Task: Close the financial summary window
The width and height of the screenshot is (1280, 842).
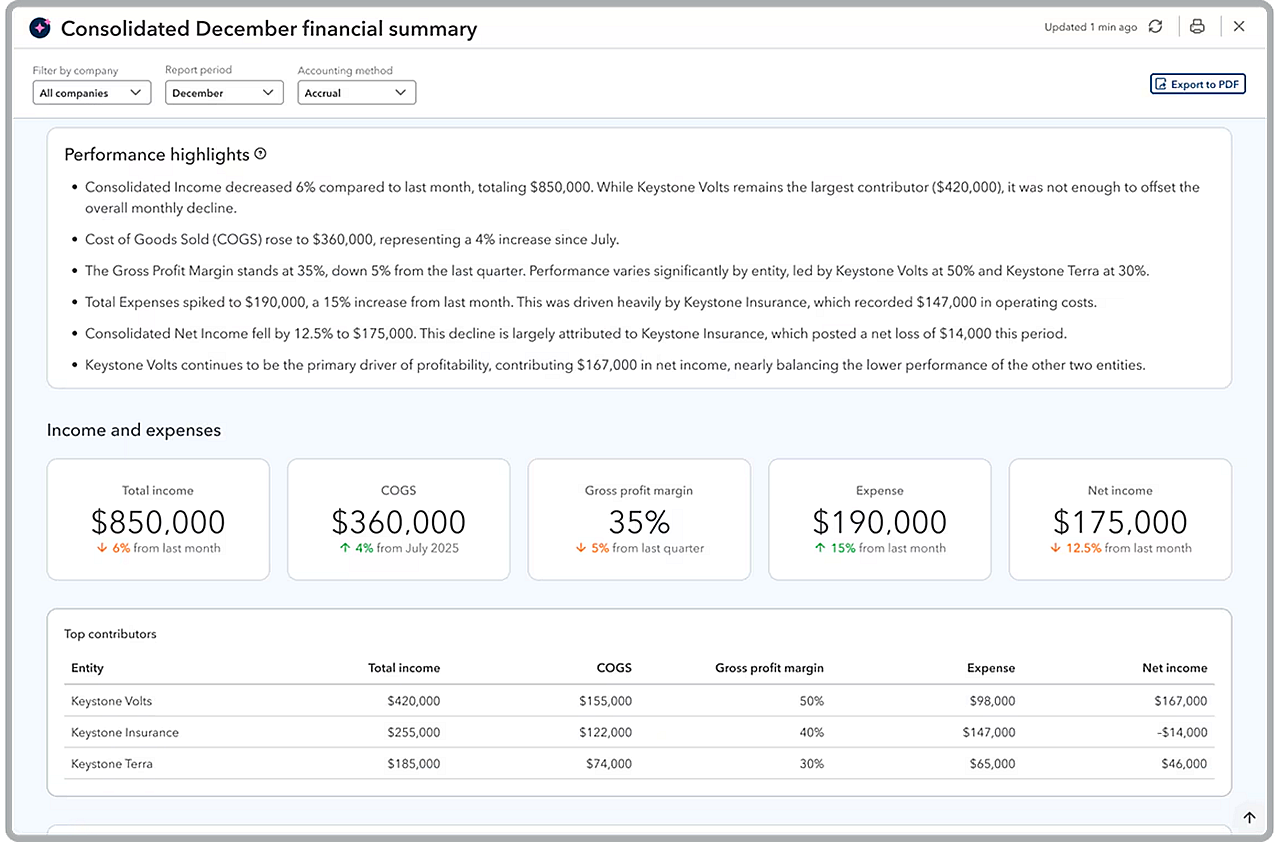Action: (x=1239, y=27)
